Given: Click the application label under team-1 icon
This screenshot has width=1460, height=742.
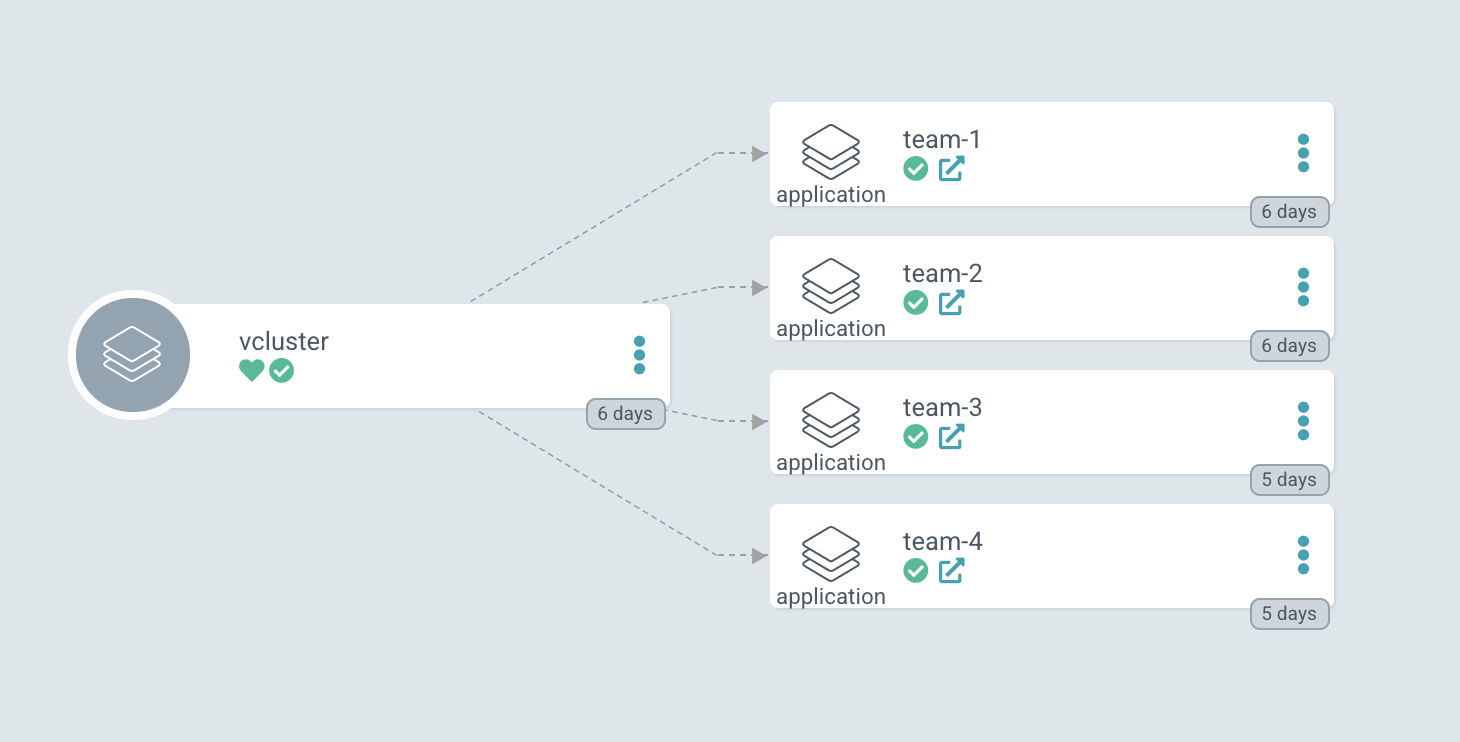Looking at the screenshot, I should pos(831,195).
